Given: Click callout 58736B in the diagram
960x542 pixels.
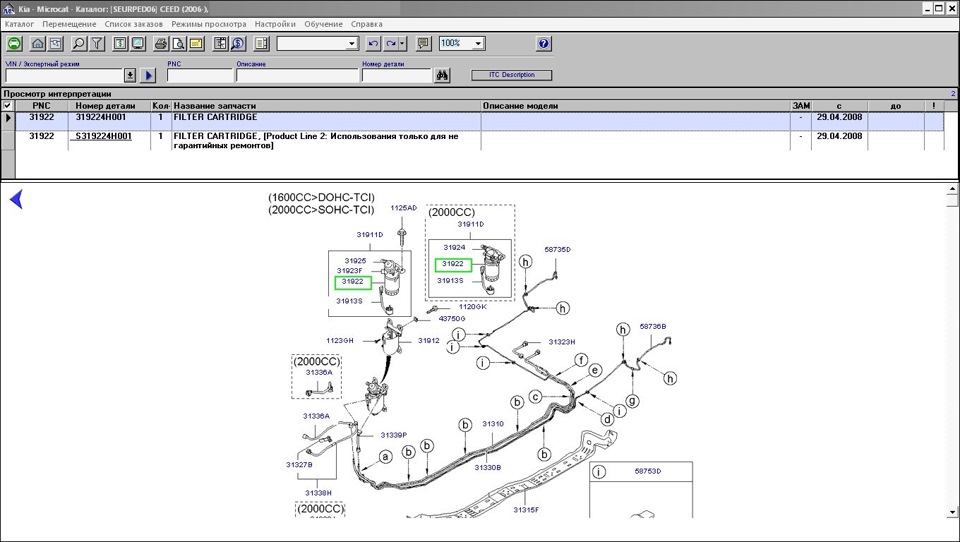Looking at the screenshot, I should click(x=653, y=326).
